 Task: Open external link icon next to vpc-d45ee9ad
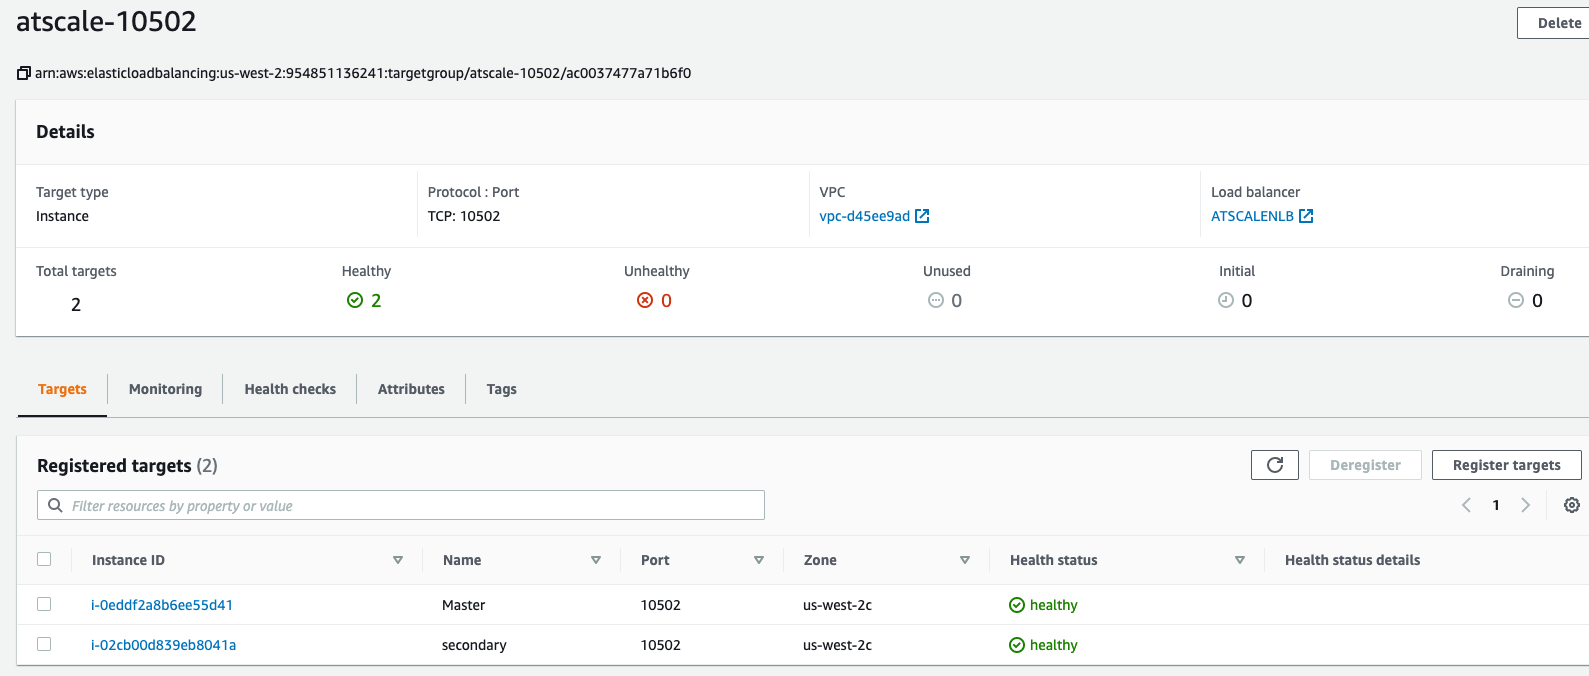click(x=922, y=216)
